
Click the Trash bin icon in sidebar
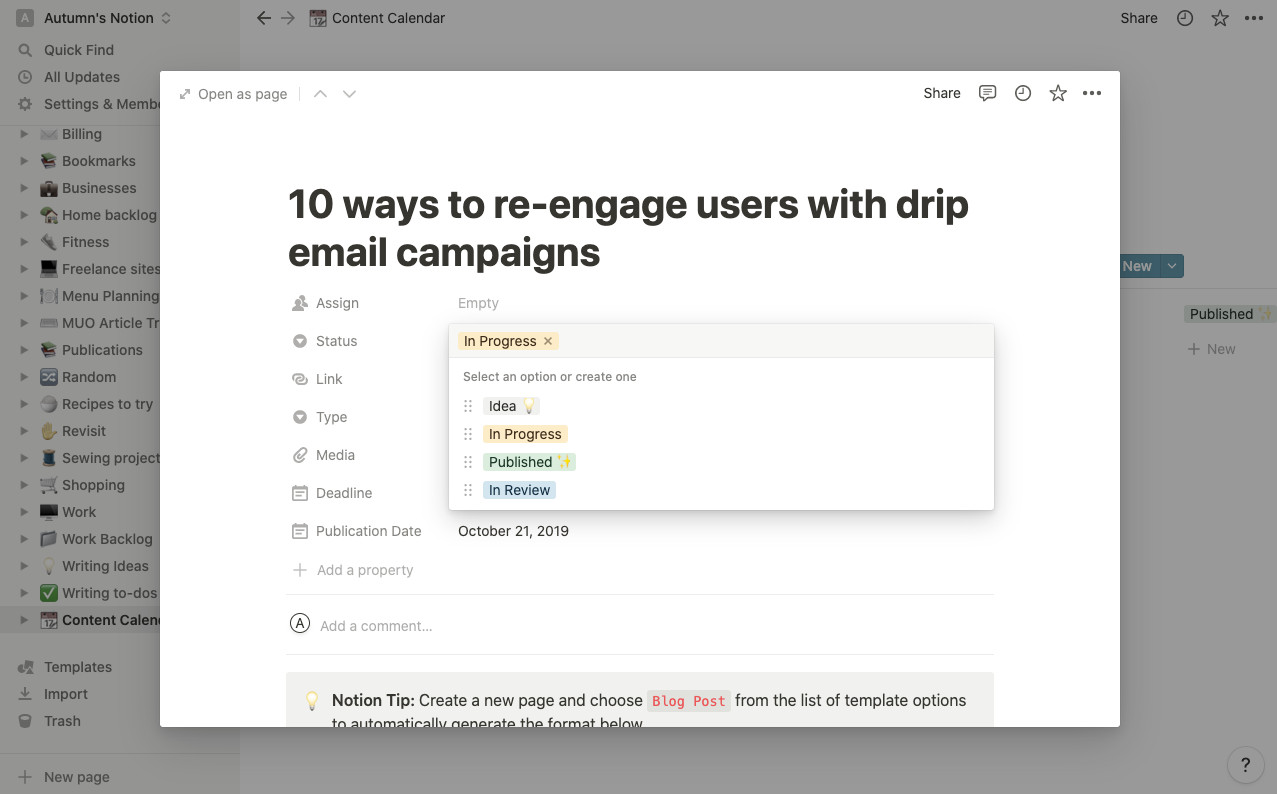[25, 721]
